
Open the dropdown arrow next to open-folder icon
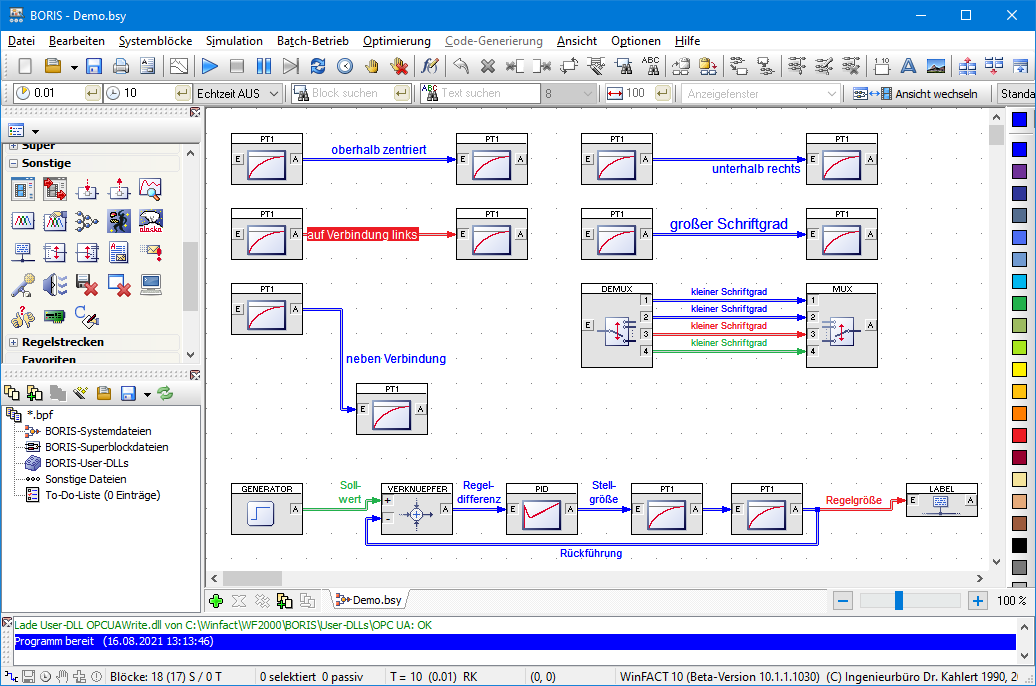coord(74,67)
